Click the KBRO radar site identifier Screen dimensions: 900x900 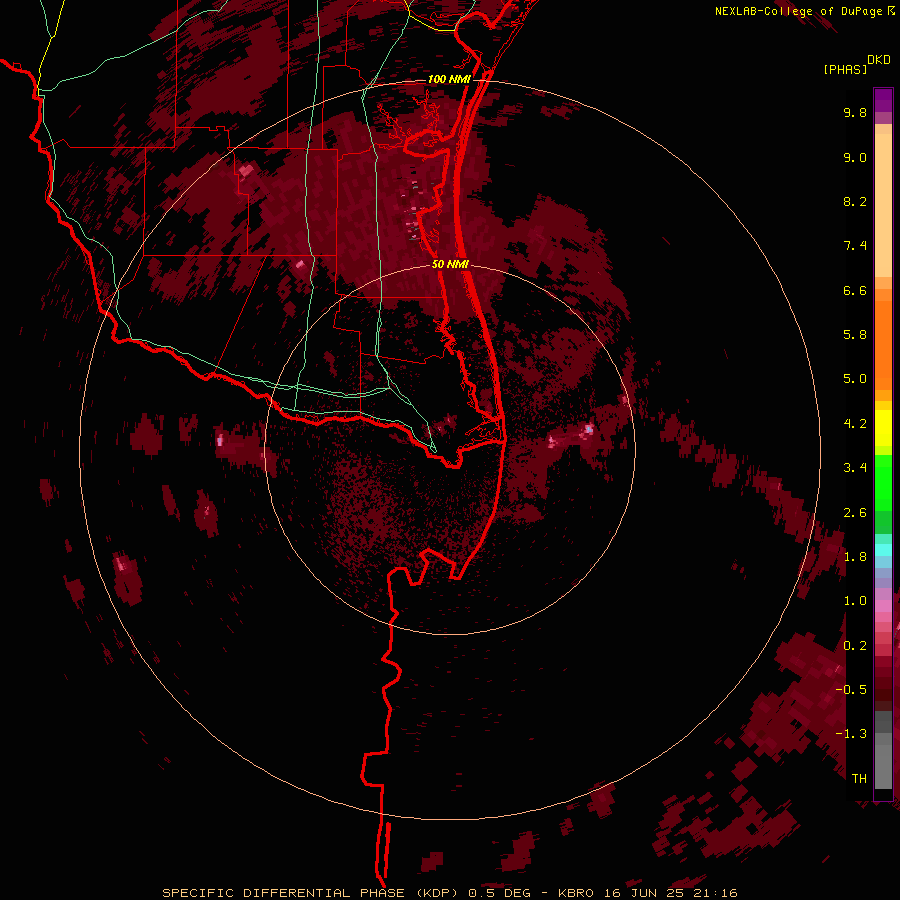point(576,893)
